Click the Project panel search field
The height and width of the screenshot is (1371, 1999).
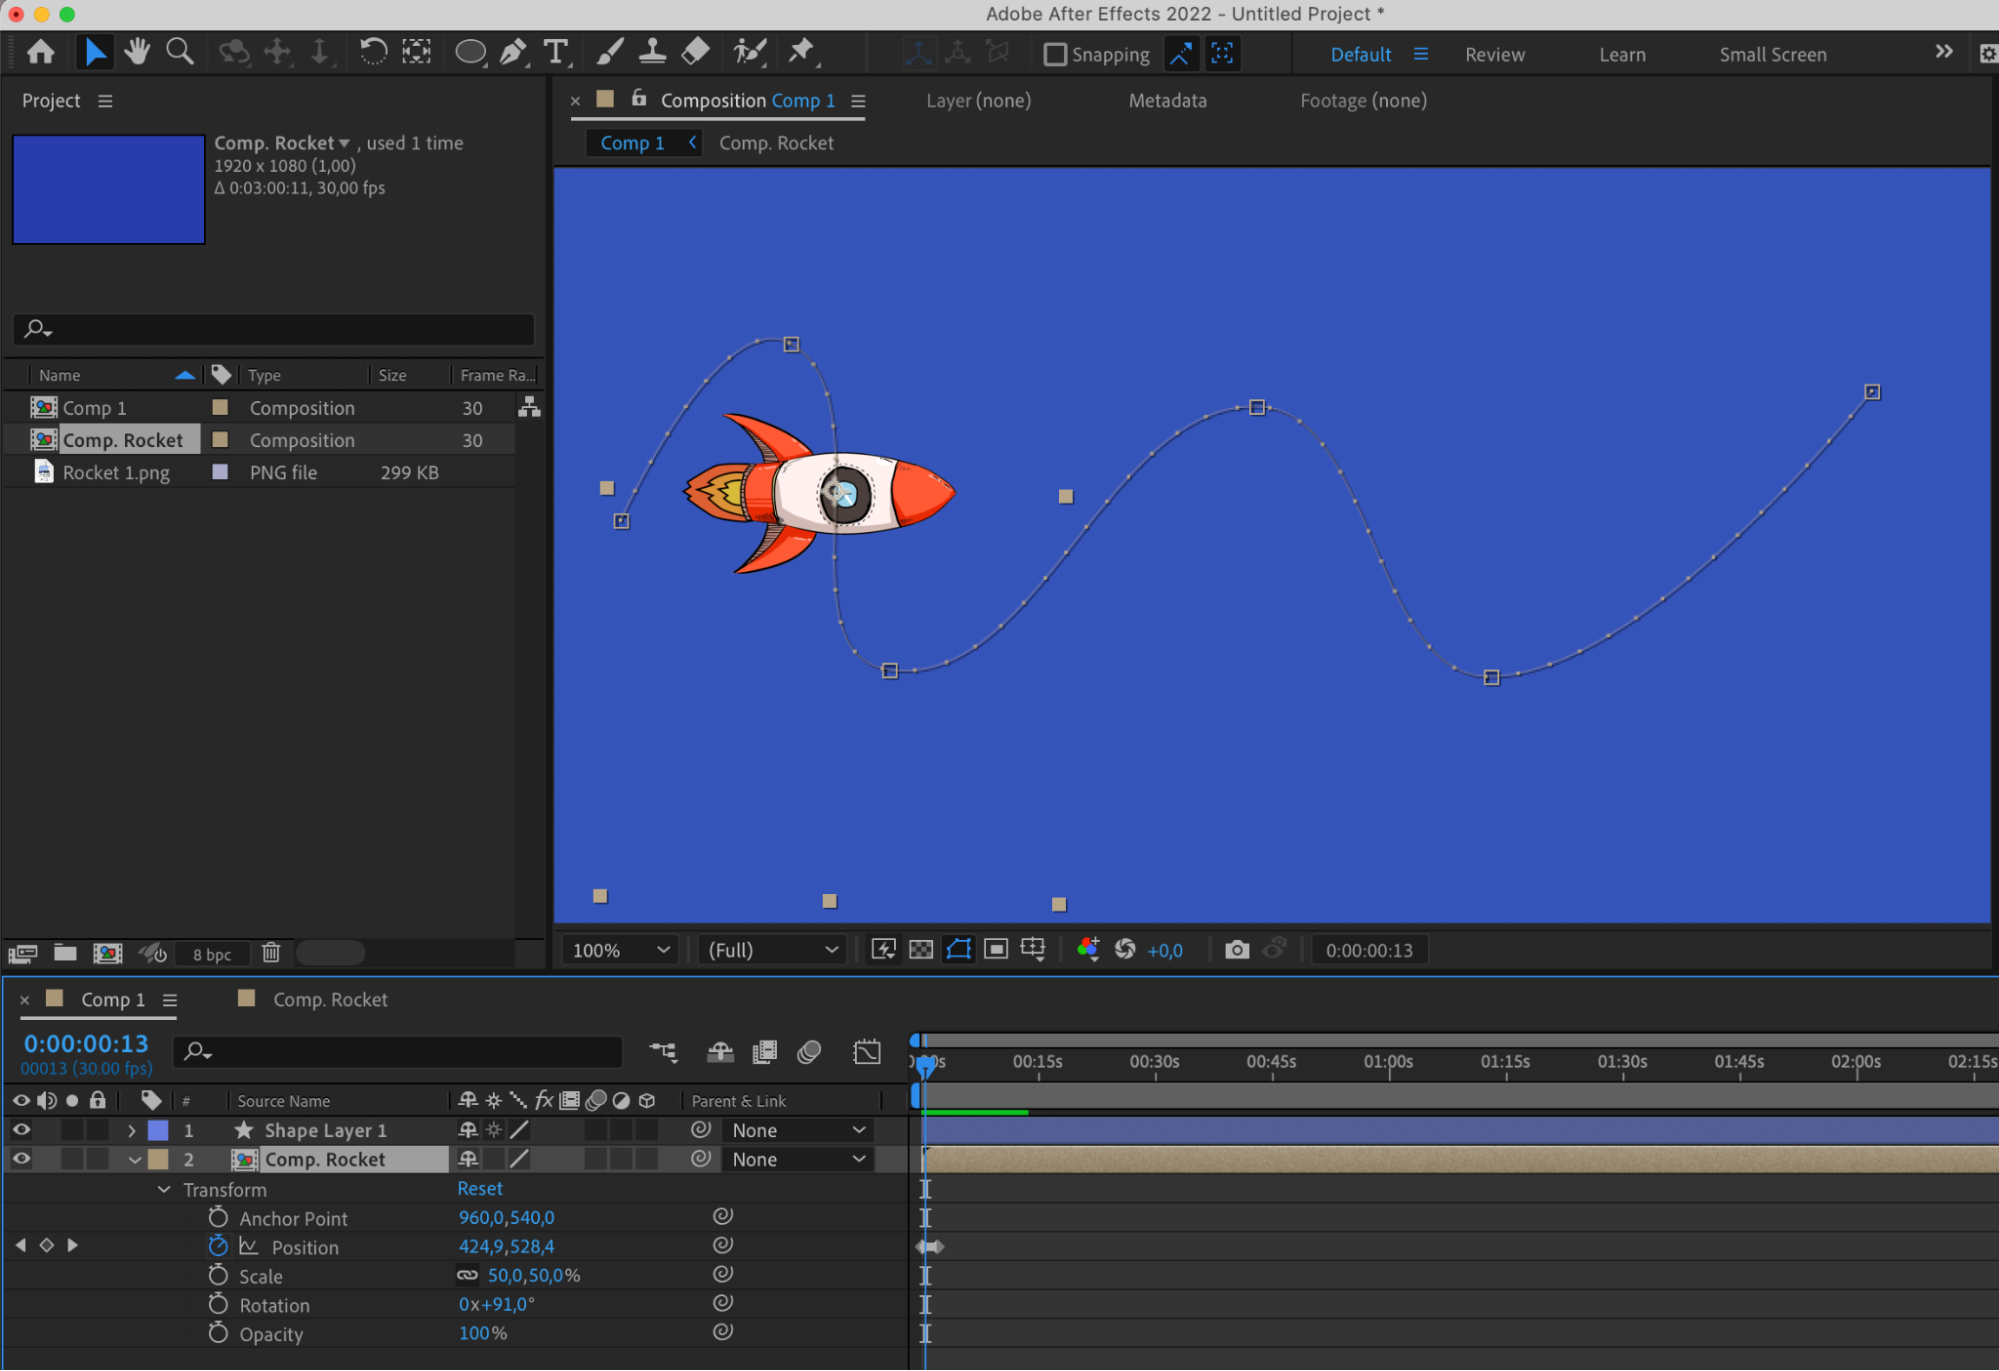pyautogui.click(x=280, y=329)
